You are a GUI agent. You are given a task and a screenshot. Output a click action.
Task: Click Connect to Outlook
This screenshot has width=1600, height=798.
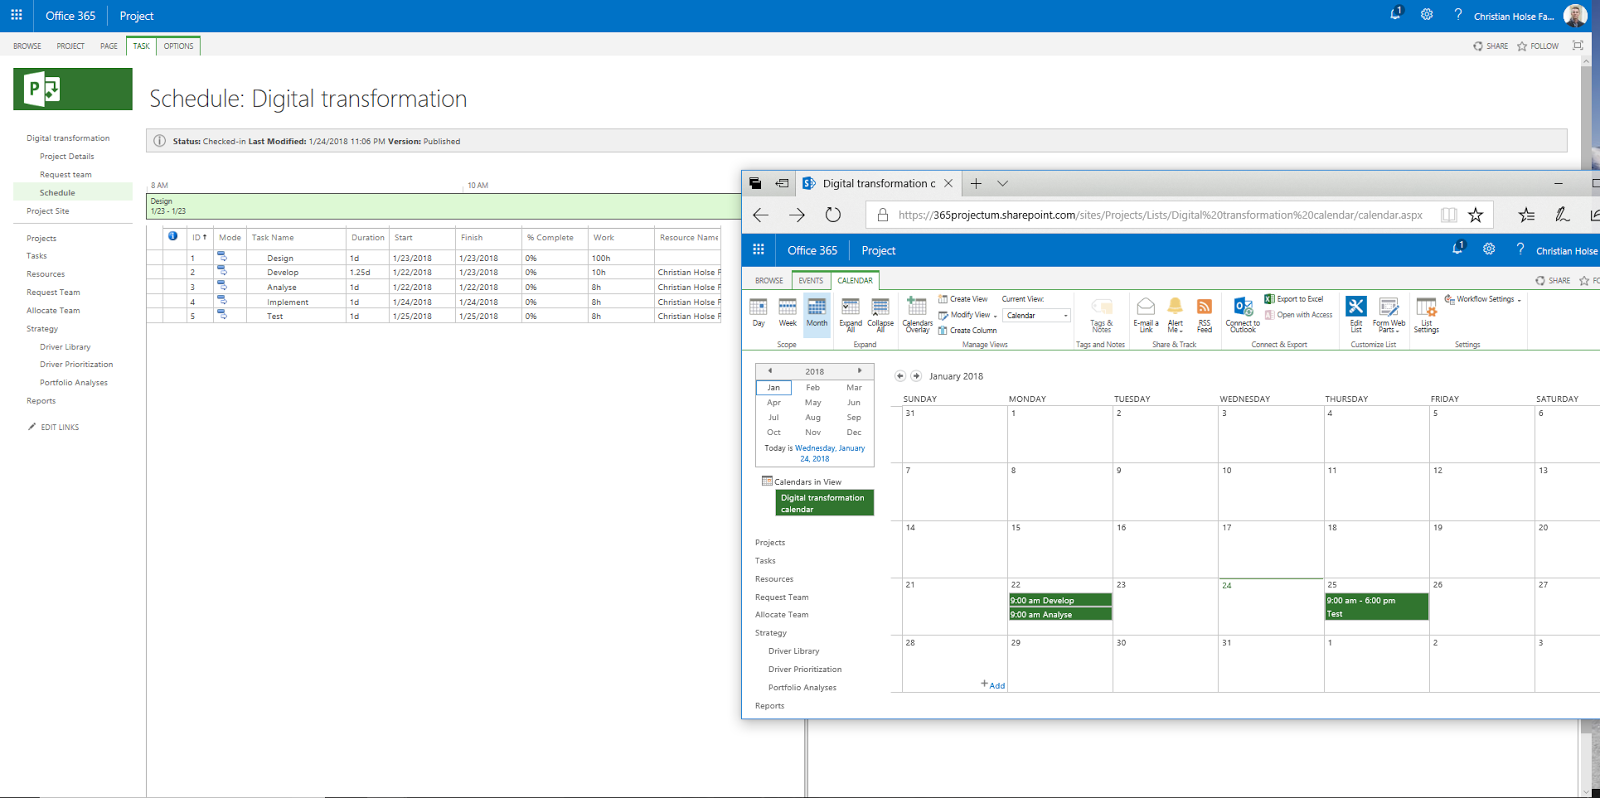(x=1243, y=314)
